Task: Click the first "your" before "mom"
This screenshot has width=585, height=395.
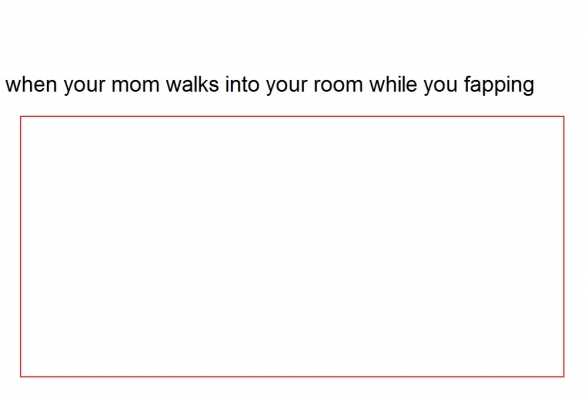Action: pyautogui.click(x=84, y=87)
